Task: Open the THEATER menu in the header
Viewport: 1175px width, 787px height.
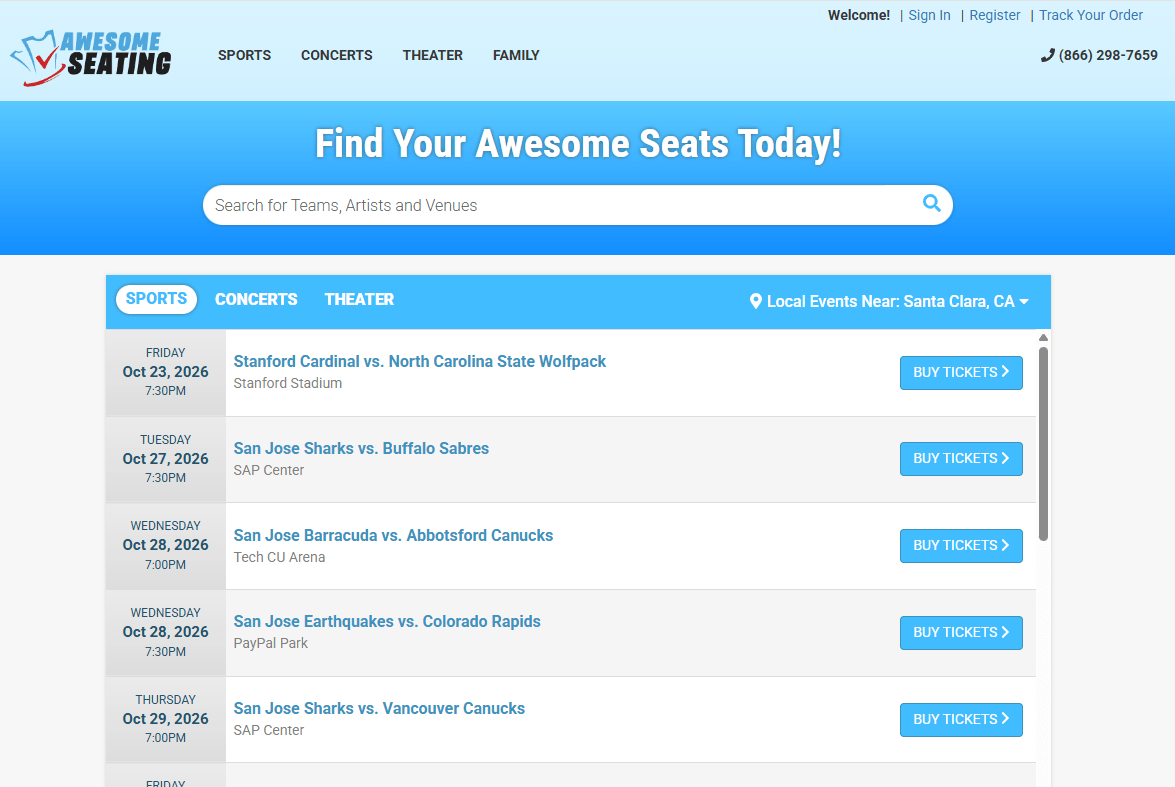Action: coord(432,55)
